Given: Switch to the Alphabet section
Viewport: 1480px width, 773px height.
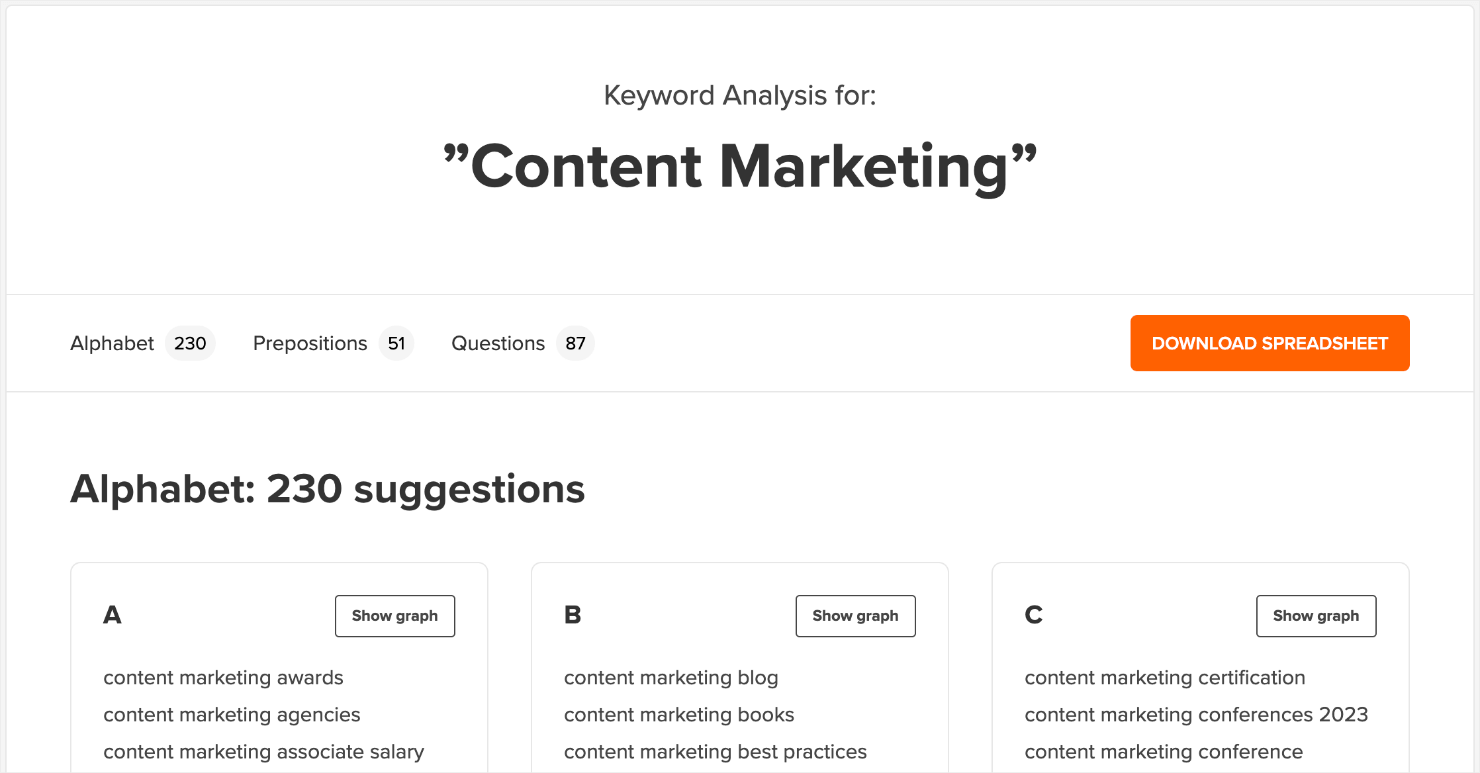Looking at the screenshot, I should tap(112, 343).
